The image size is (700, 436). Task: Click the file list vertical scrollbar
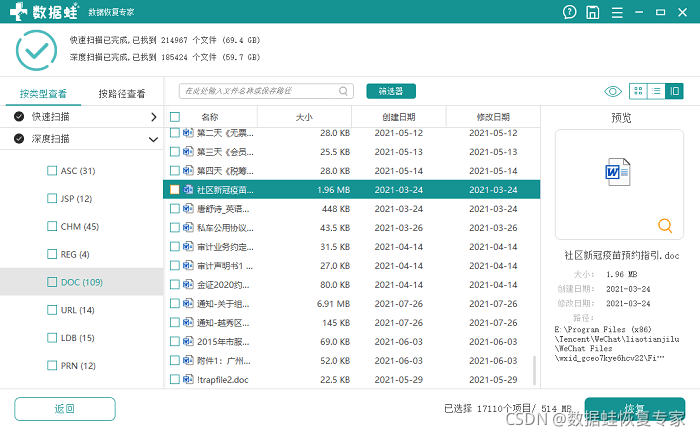click(x=534, y=370)
